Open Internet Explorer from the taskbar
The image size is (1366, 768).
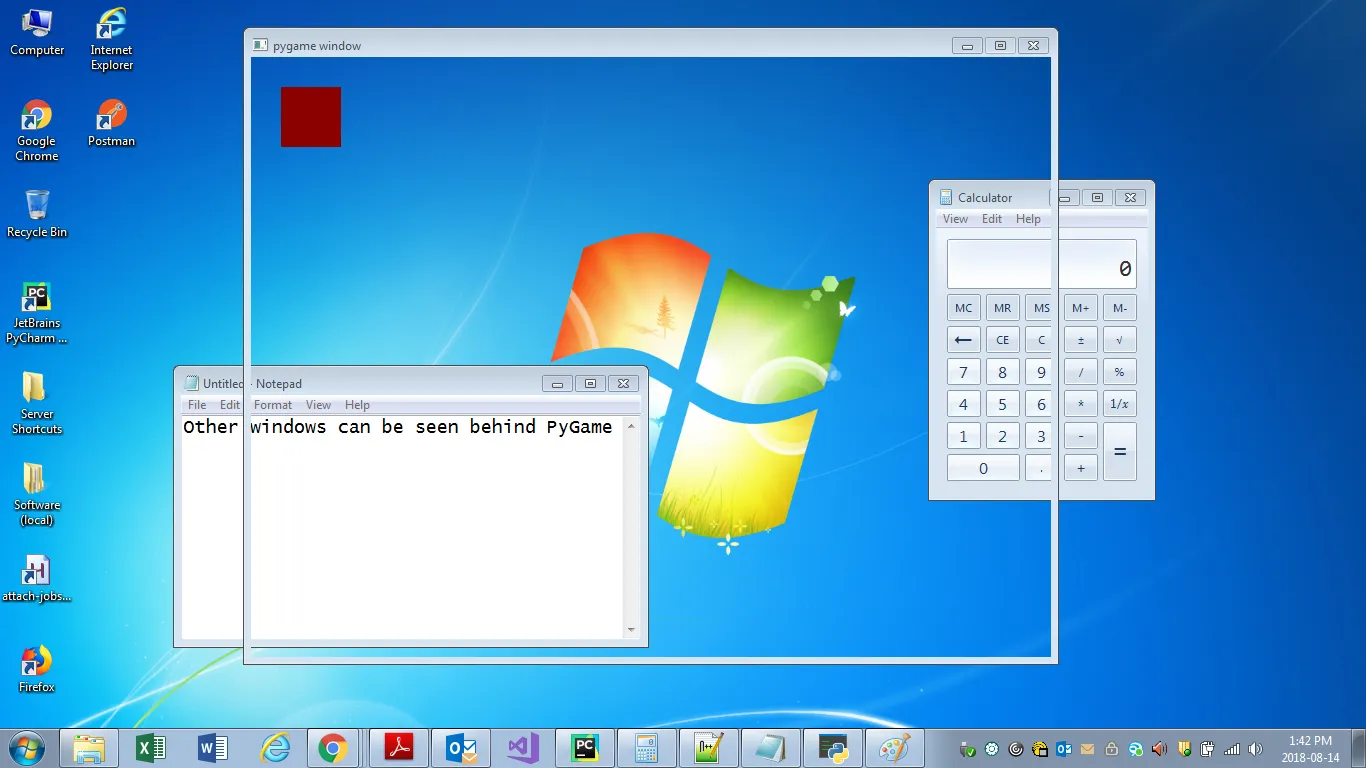(x=275, y=748)
